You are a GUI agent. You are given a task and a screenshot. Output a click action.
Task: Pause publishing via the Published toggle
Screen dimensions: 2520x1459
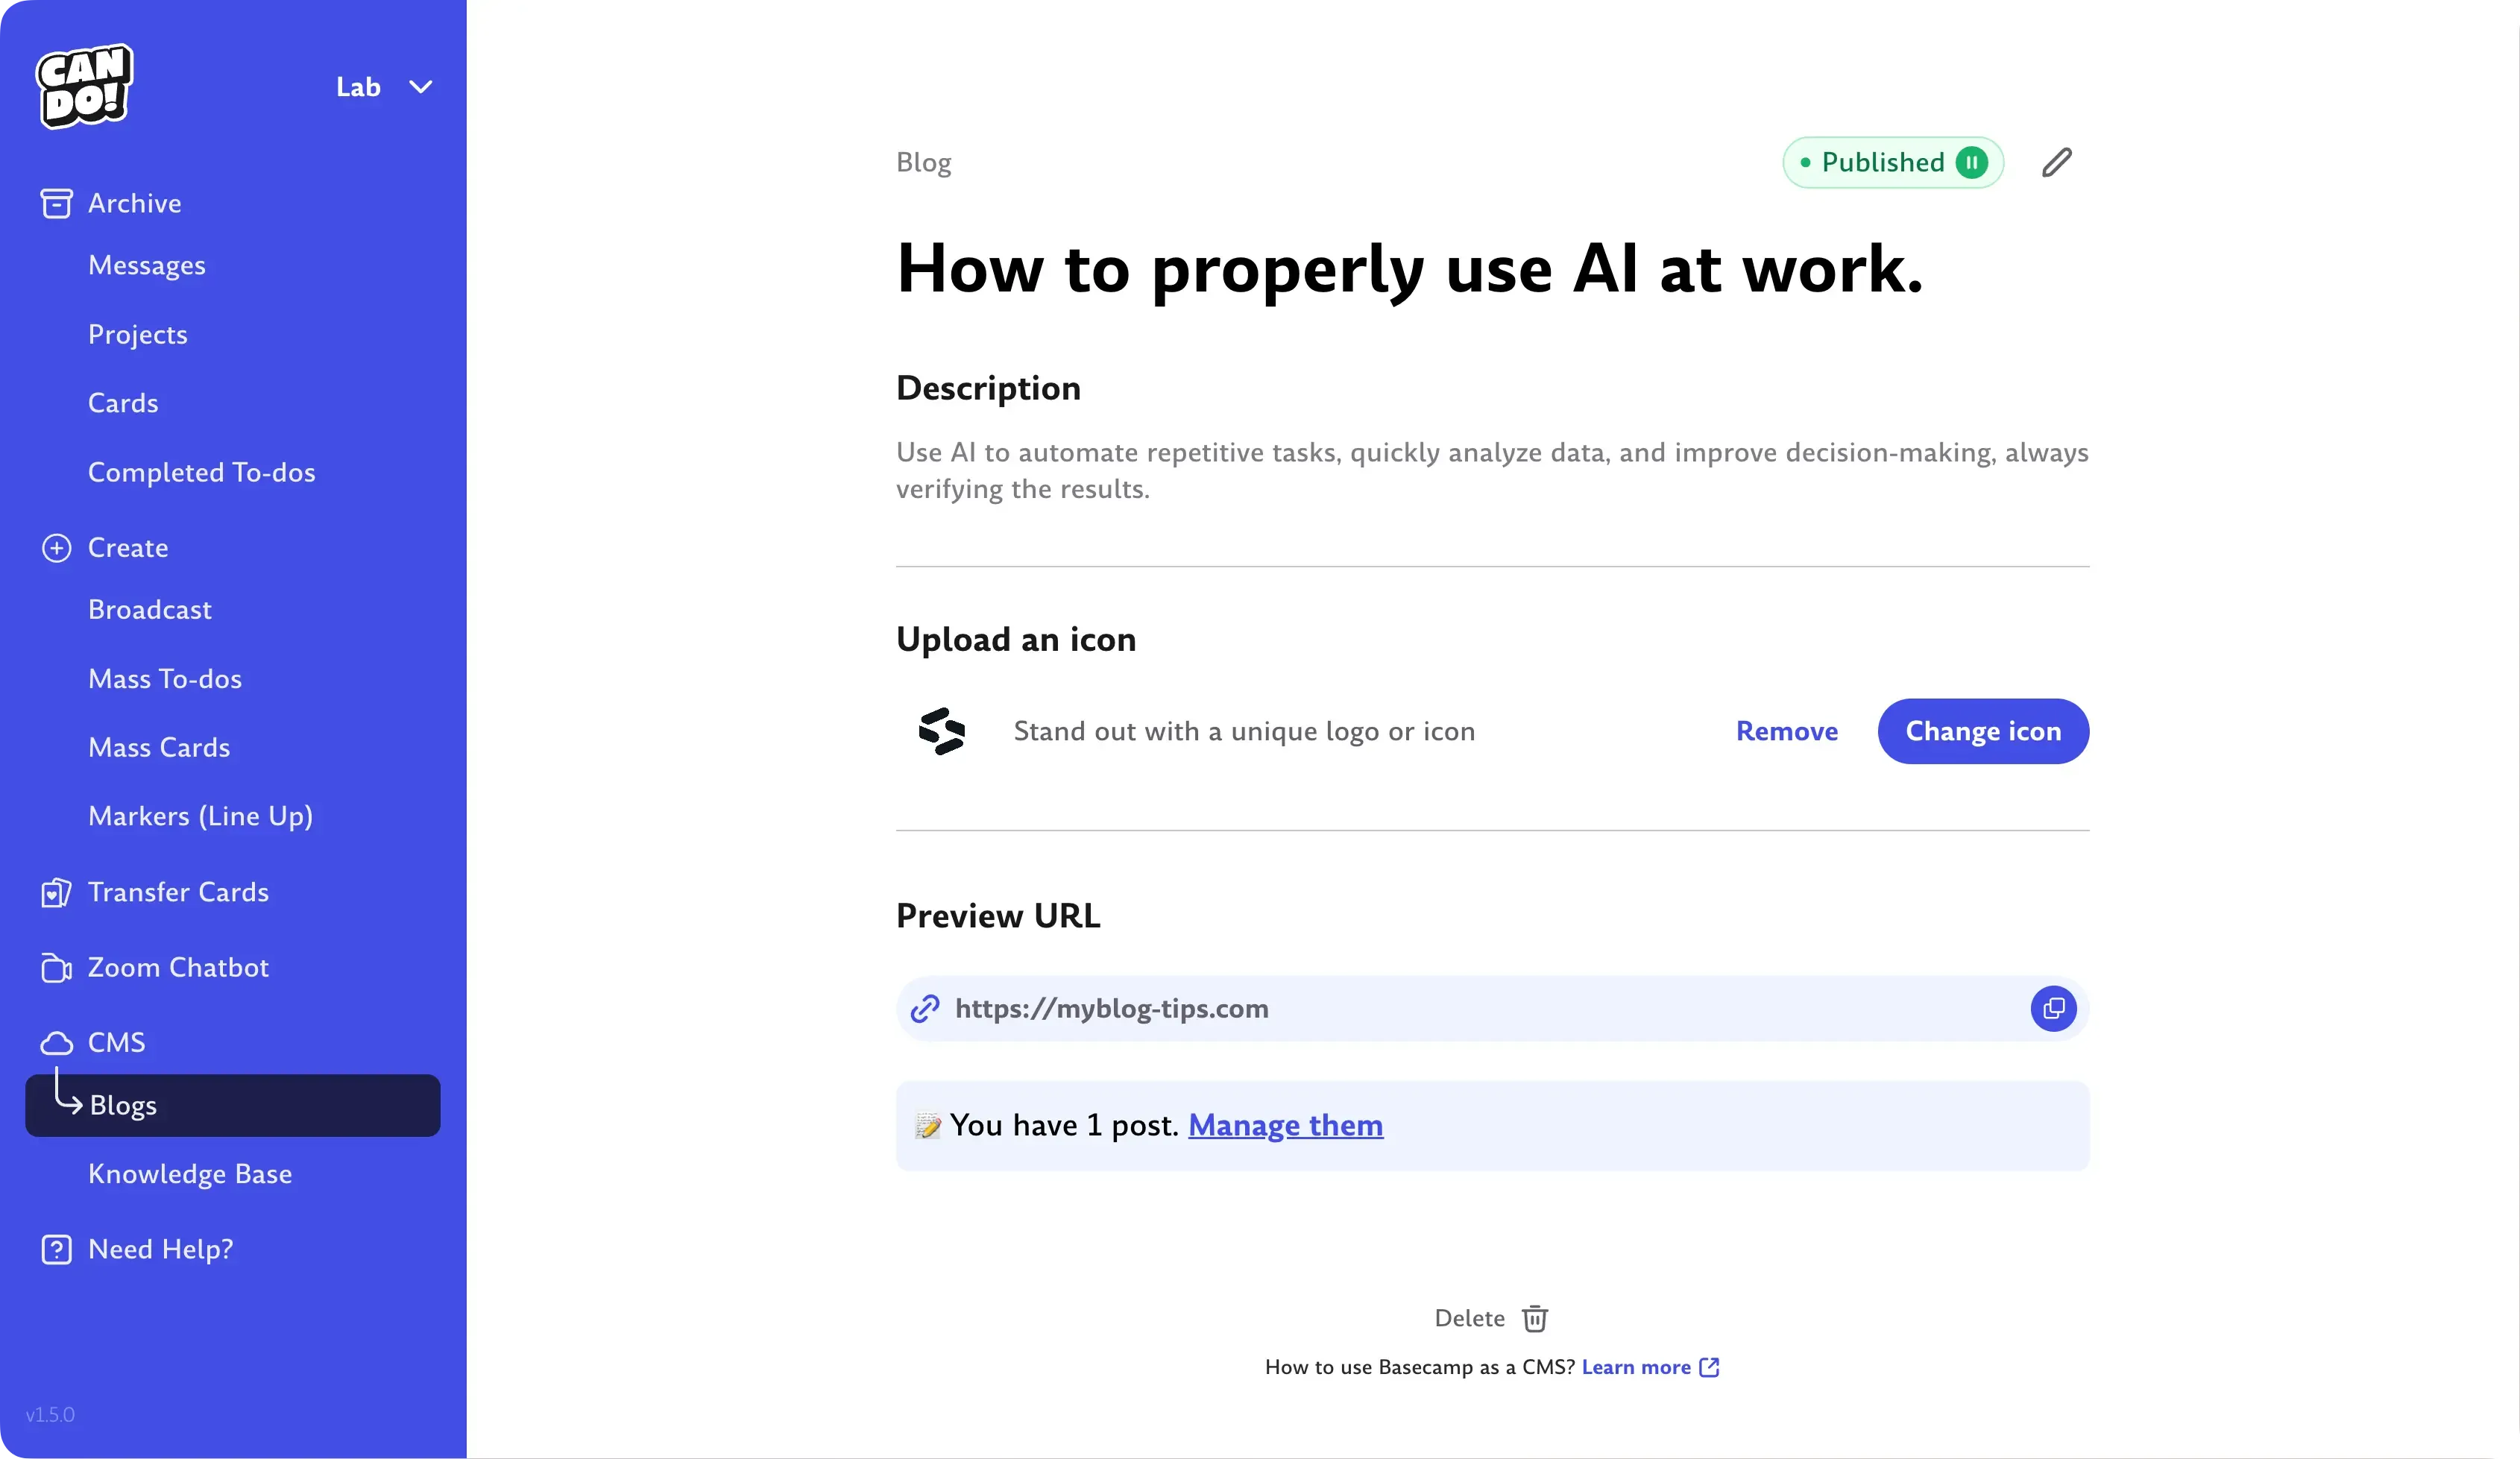(x=1971, y=161)
